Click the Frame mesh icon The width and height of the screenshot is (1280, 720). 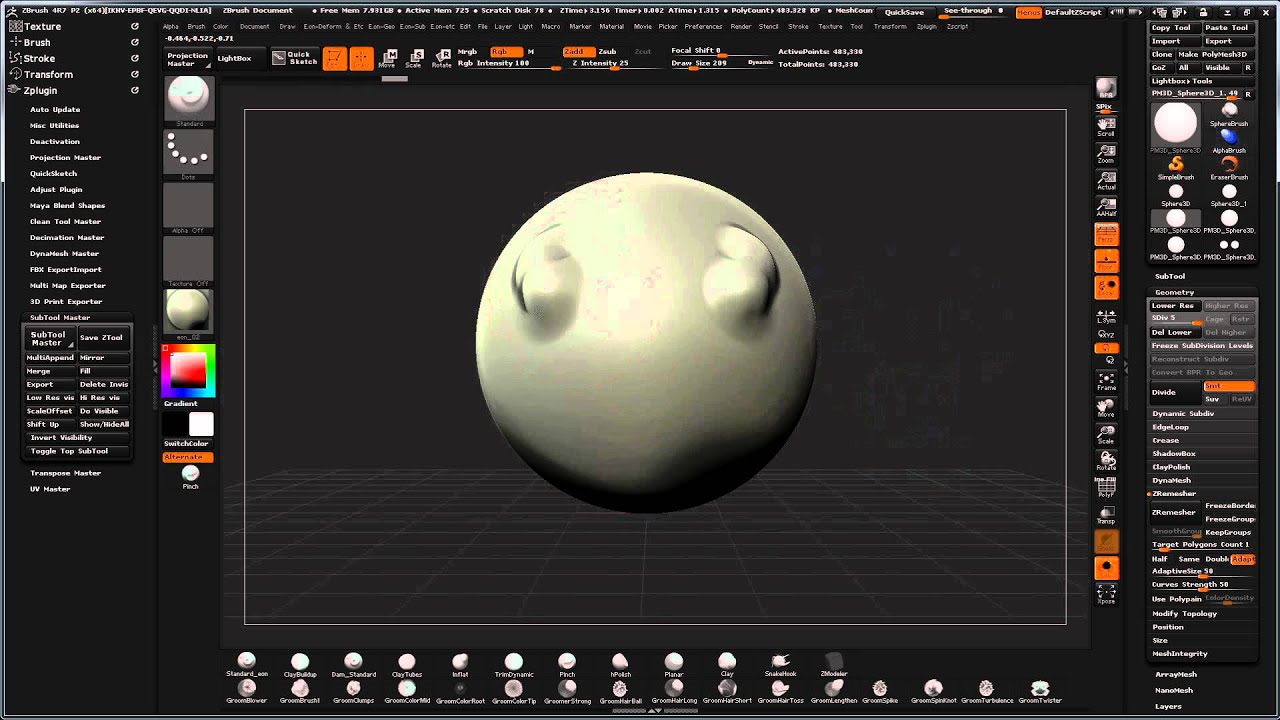pyautogui.click(x=1105, y=380)
